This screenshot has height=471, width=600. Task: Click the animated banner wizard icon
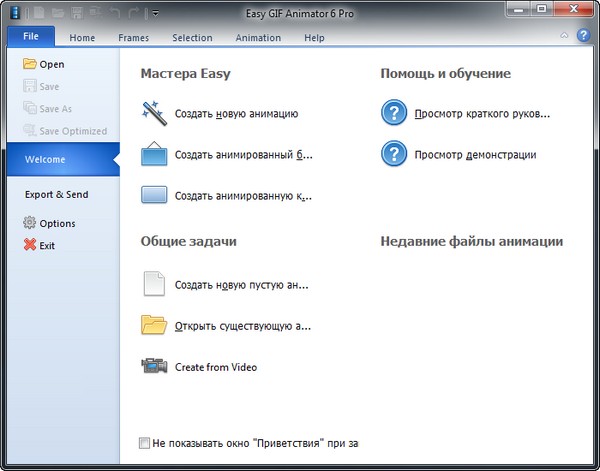point(153,155)
